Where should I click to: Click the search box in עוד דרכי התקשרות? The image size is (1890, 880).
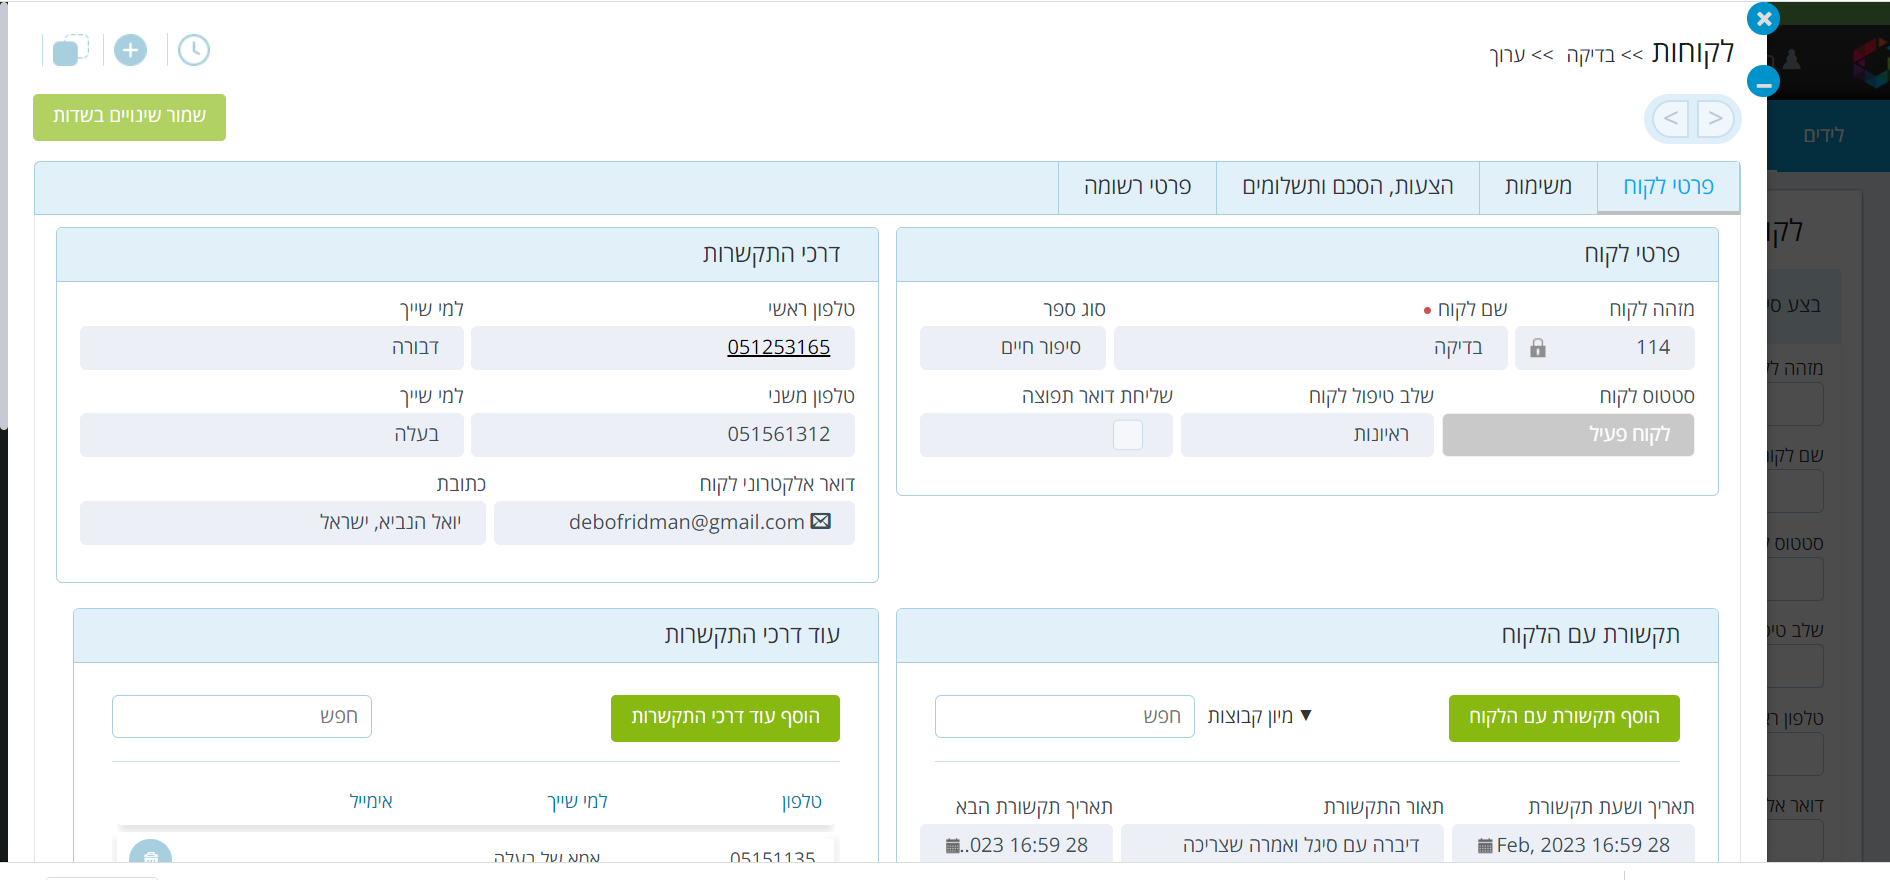pyautogui.click(x=242, y=716)
